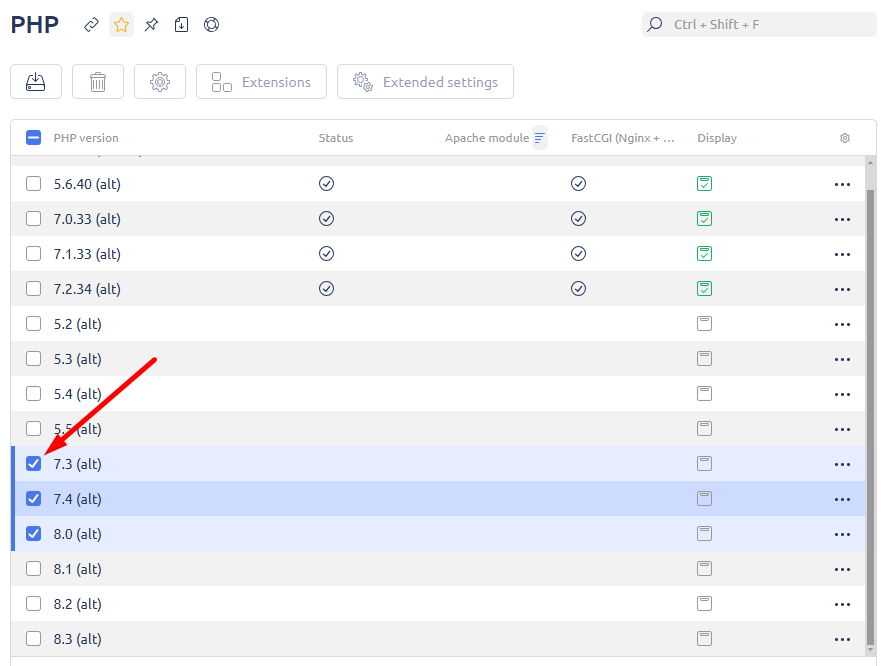The image size is (884, 666).
Task: Toggle the select-all header checkbox
Action: pos(33,138)
